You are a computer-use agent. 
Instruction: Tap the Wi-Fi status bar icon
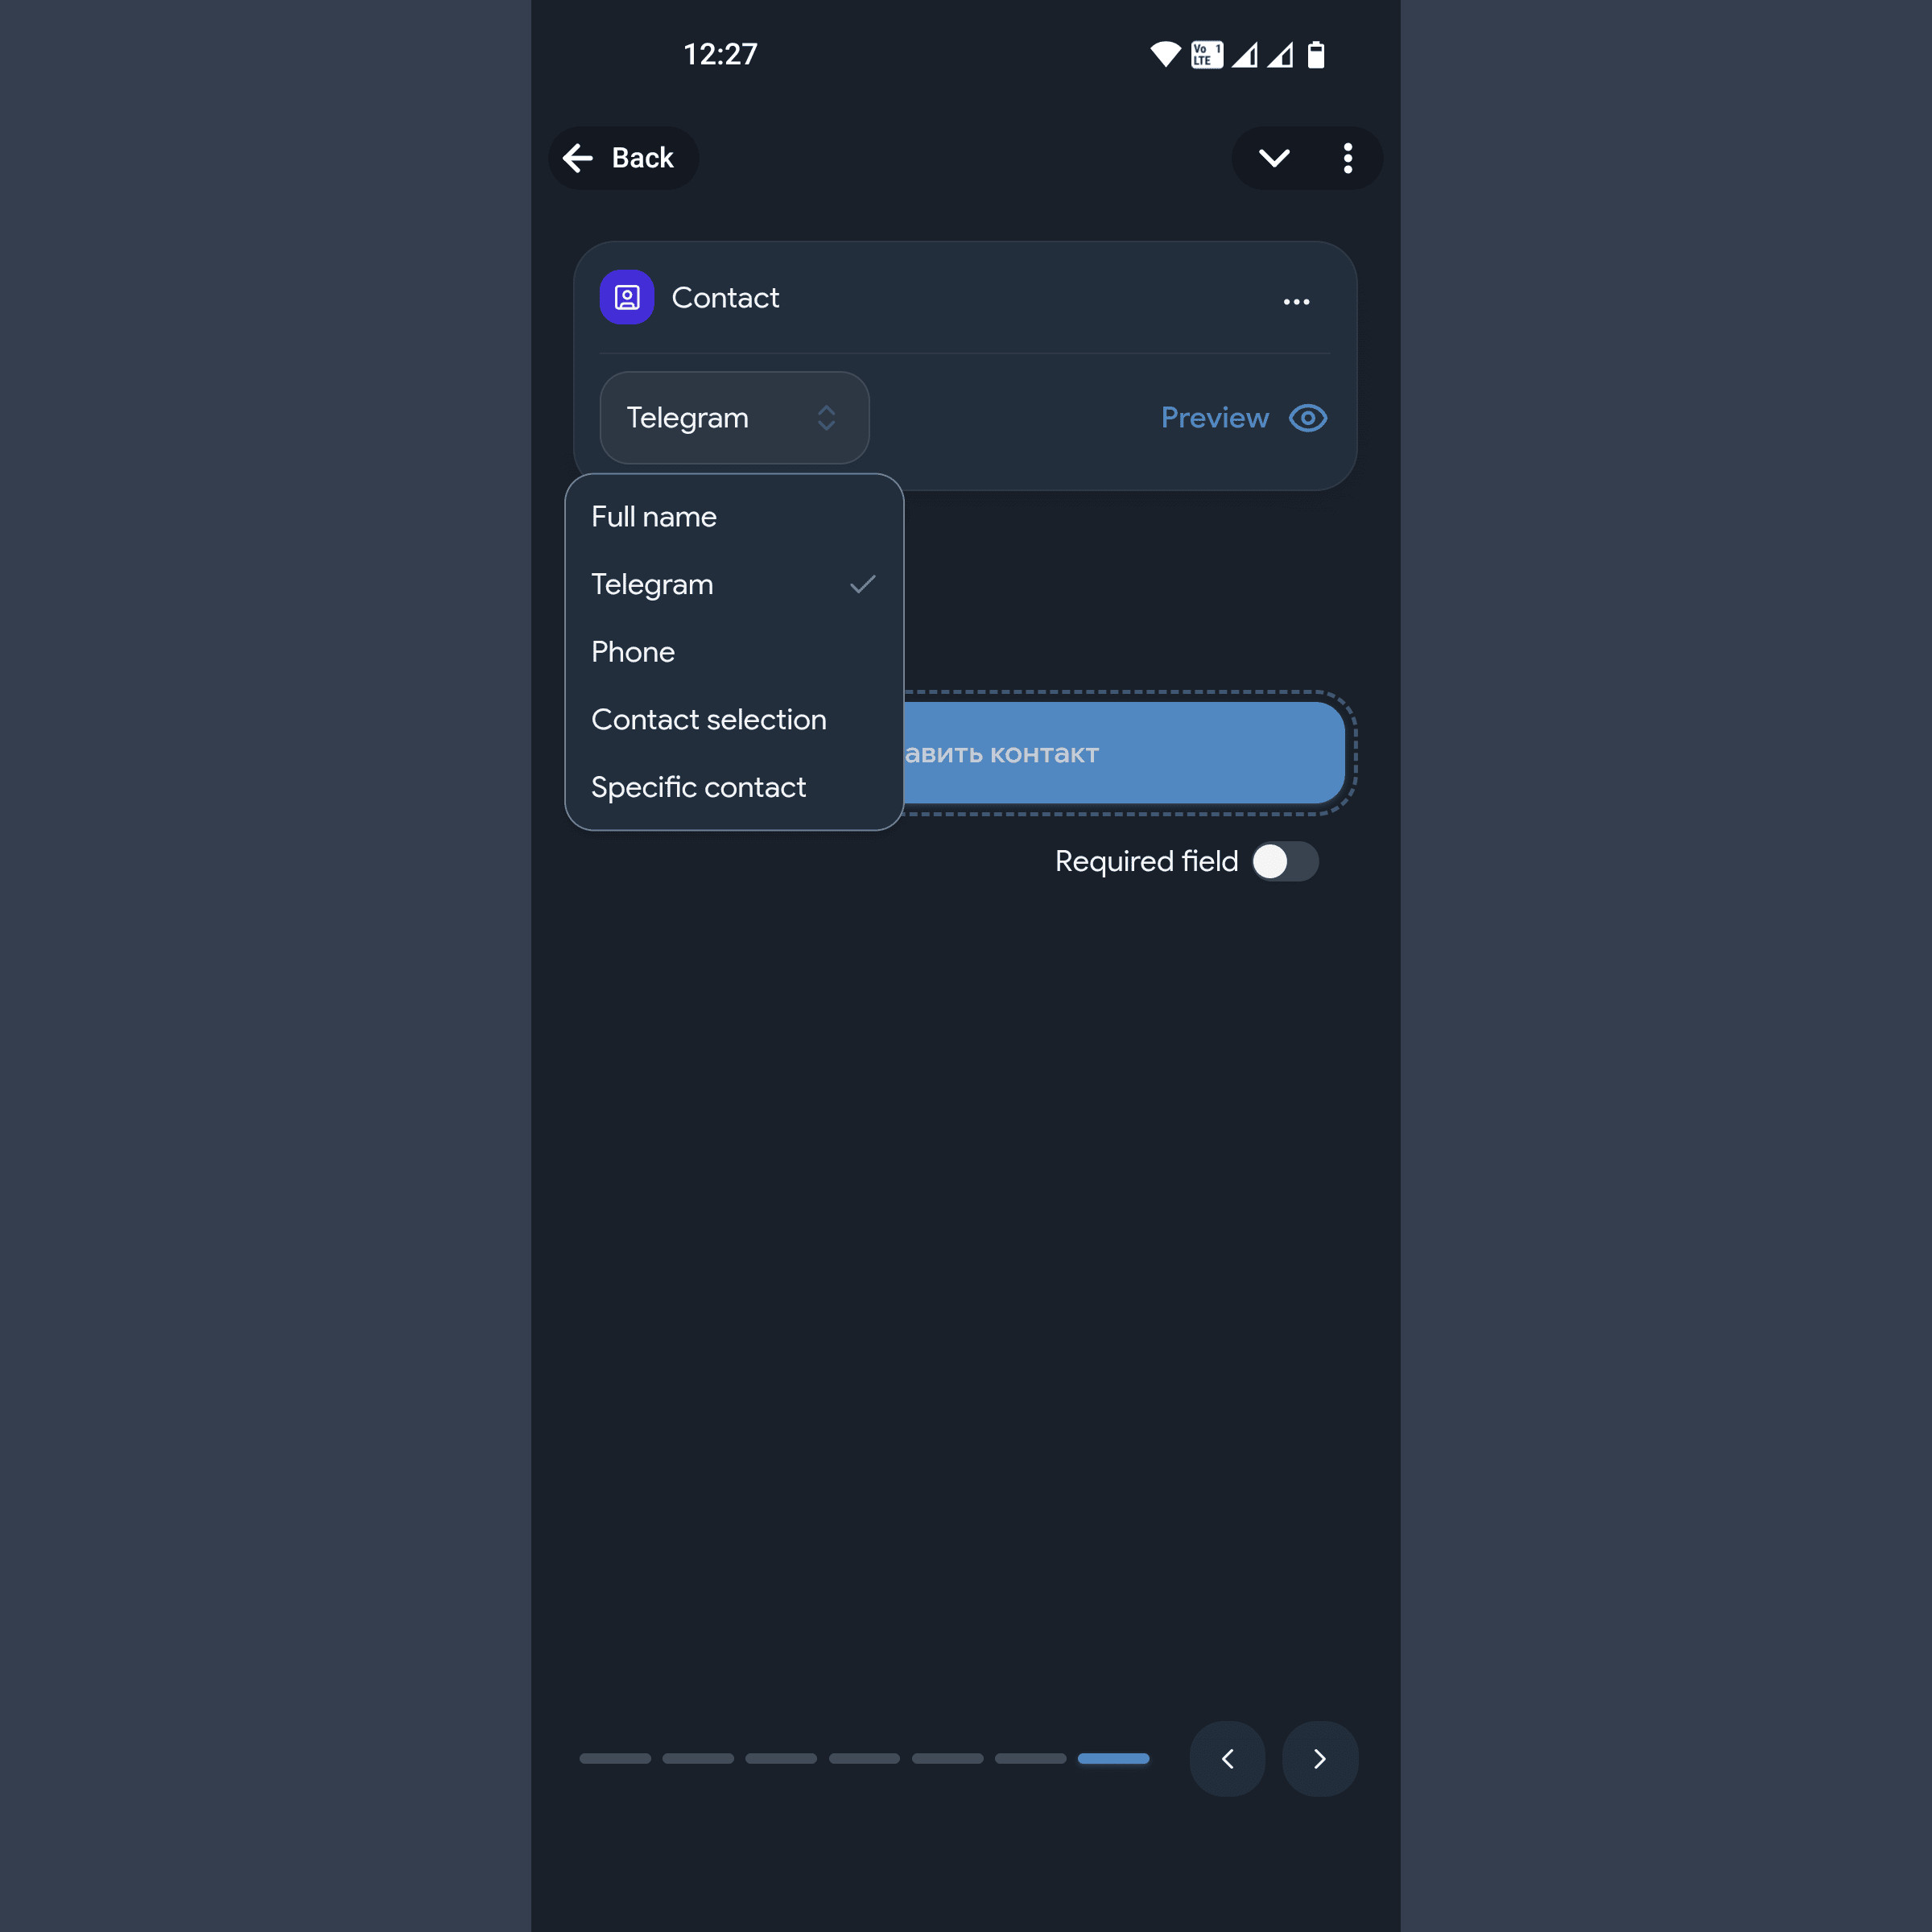(1165, 54)
